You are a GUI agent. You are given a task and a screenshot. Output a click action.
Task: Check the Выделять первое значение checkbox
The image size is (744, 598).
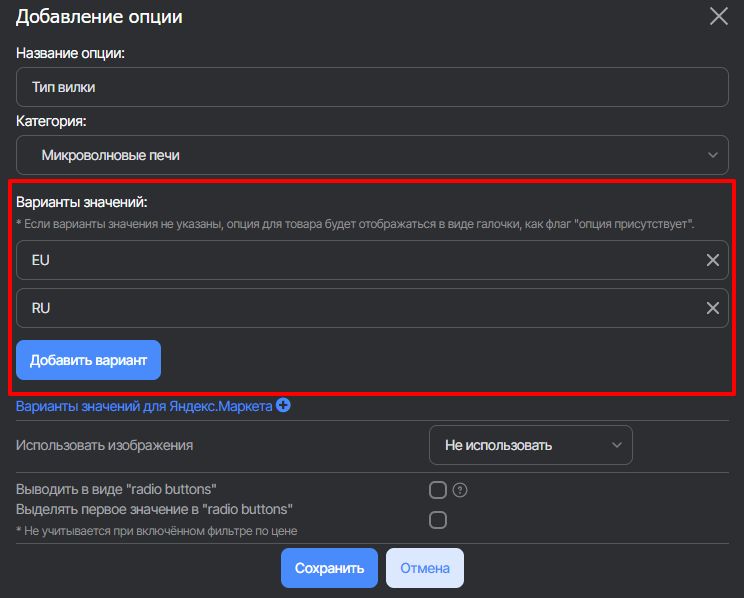437,520
